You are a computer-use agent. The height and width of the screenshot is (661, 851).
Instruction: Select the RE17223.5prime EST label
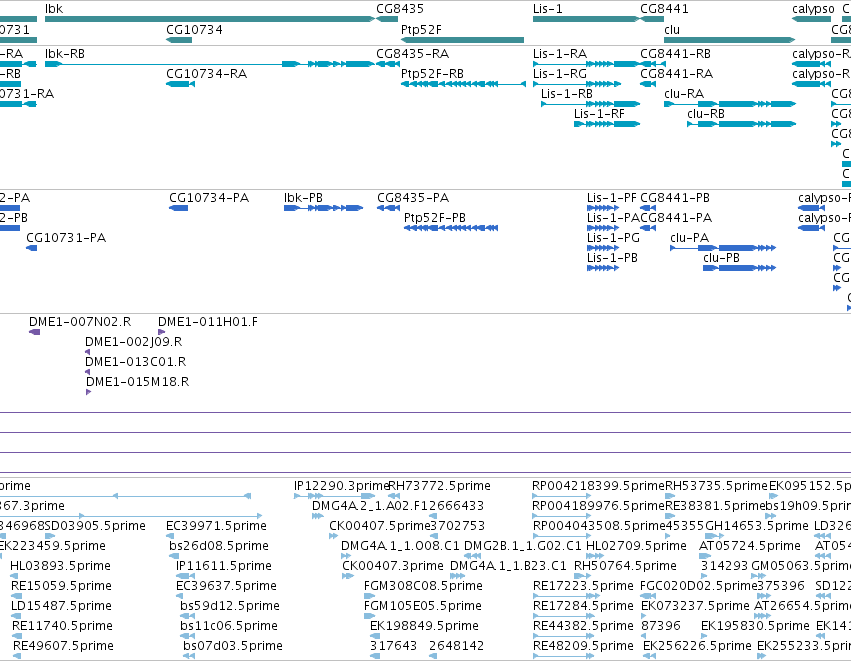coord(583,587)
